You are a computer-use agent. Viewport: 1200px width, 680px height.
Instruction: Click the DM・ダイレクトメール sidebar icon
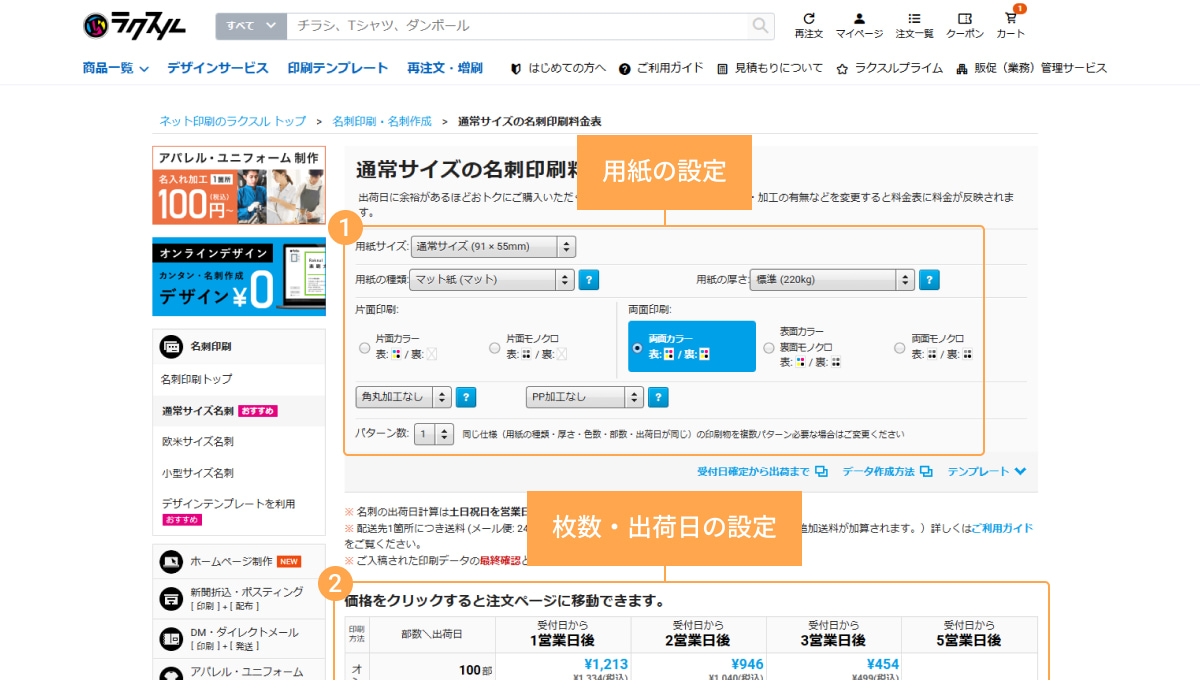pos(170,637)
